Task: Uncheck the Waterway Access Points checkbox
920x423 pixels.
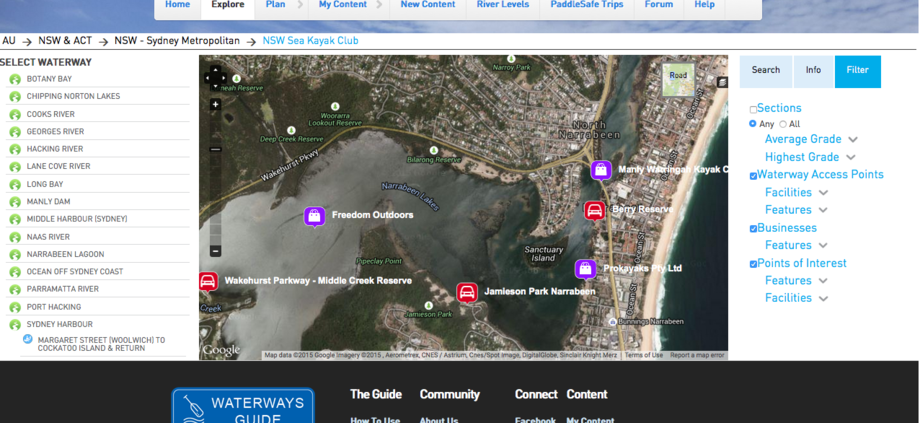Action: (x=753, y=176)
